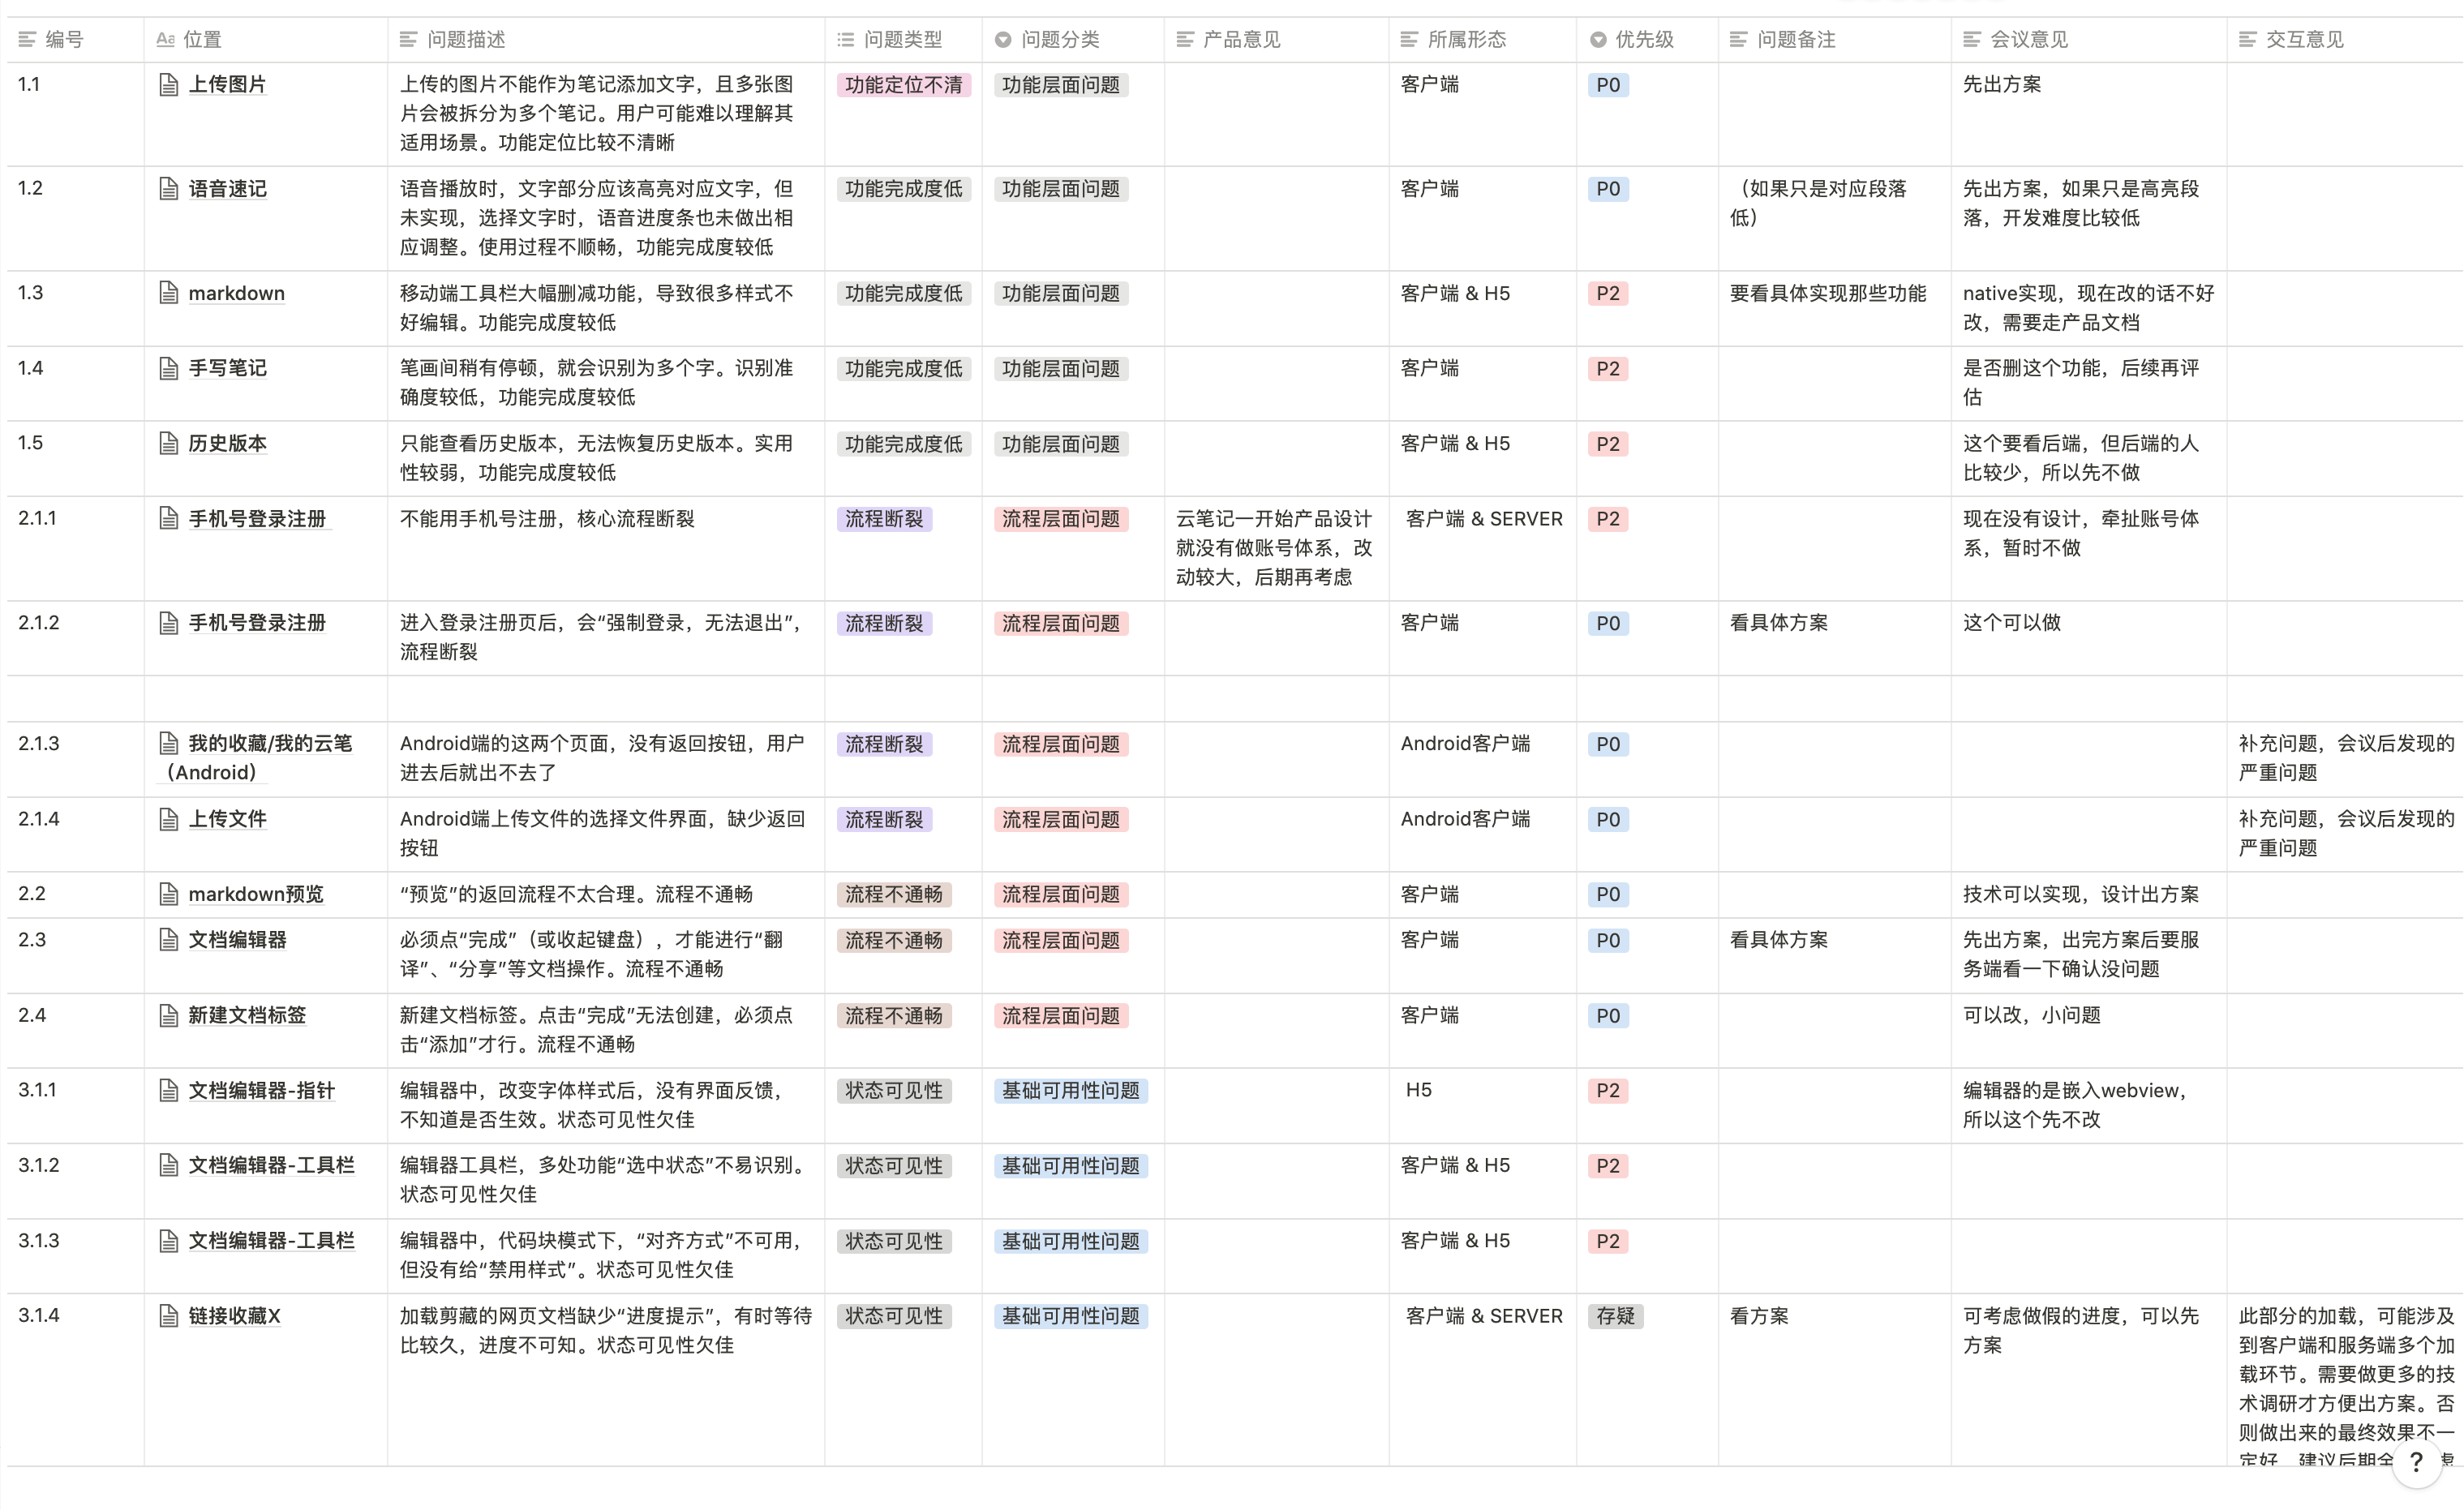Click page icon beside 上传文件
This screenshot has height=1510, width=2464.
pyautogui.click(x=169, y=819)
